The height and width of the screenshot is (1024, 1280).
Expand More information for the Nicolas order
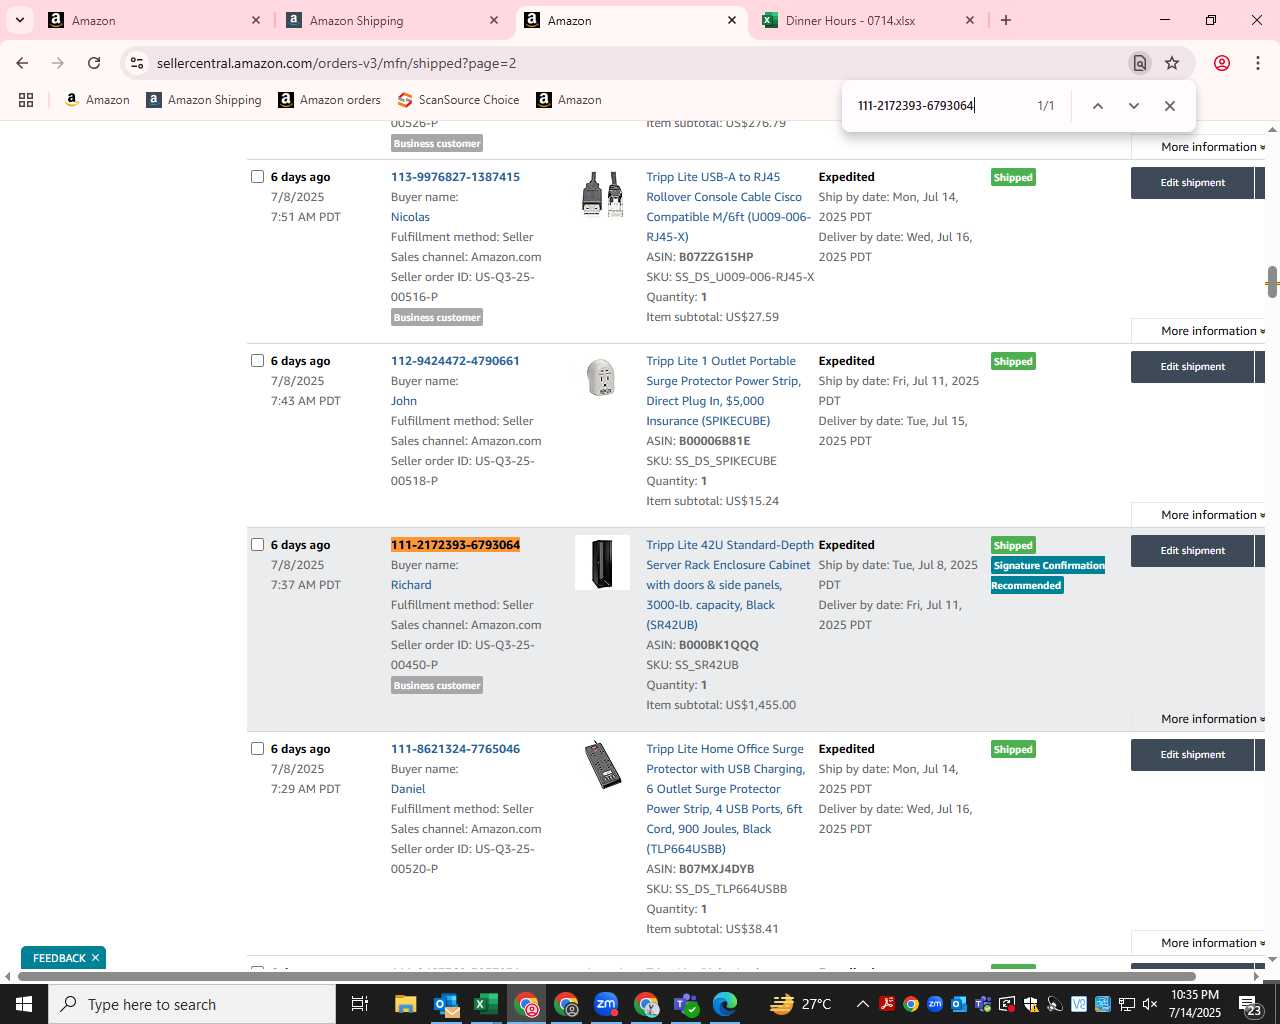pos(1212,331)
